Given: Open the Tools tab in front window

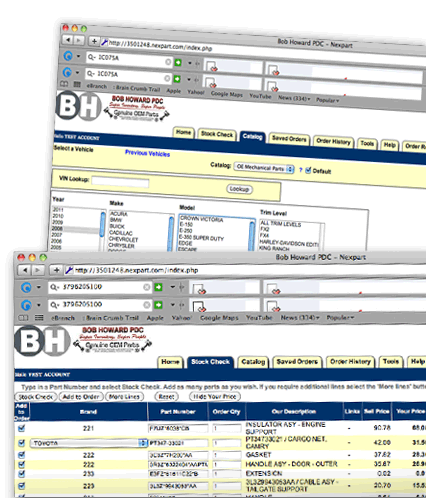Looking at the screenshot, I should [x=391, y=362].
